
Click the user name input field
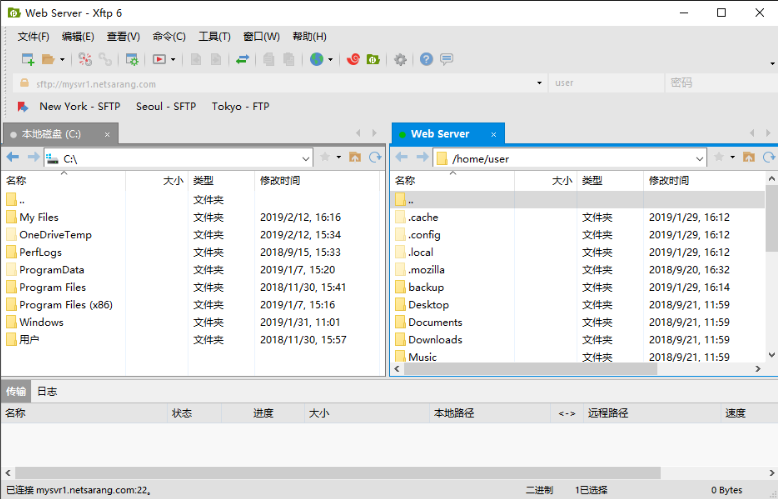pyautogui.click(x=606, y=83)
